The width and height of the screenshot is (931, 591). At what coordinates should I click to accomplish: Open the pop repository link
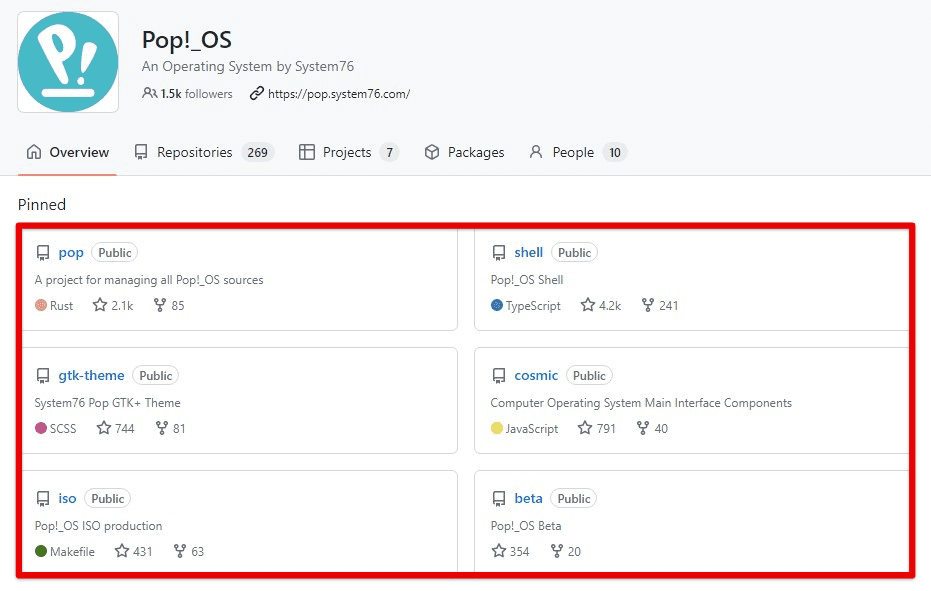pos(71,253)
